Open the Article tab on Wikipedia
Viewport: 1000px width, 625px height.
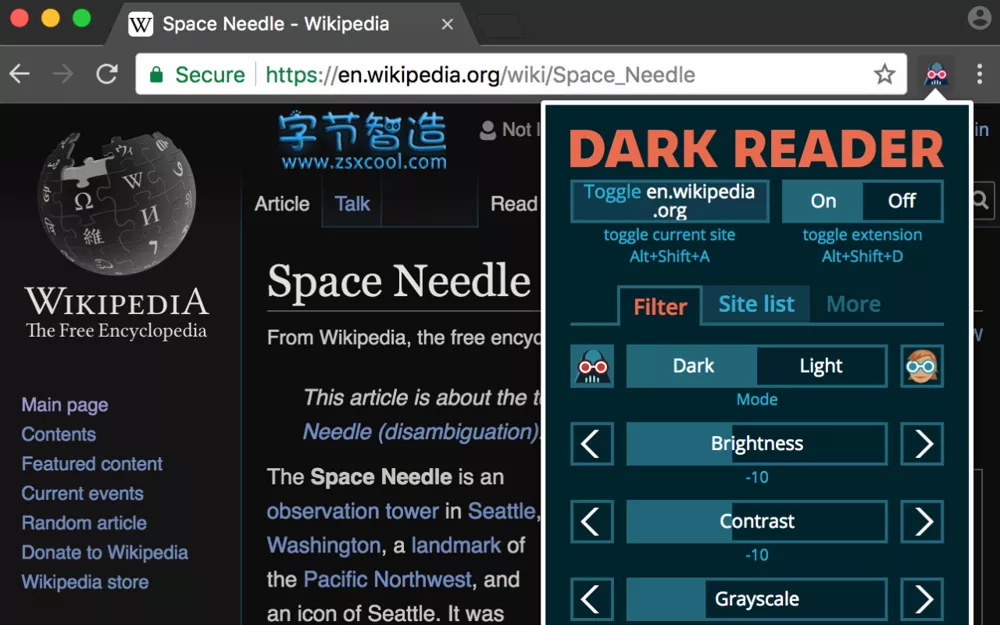coord(282,204)
